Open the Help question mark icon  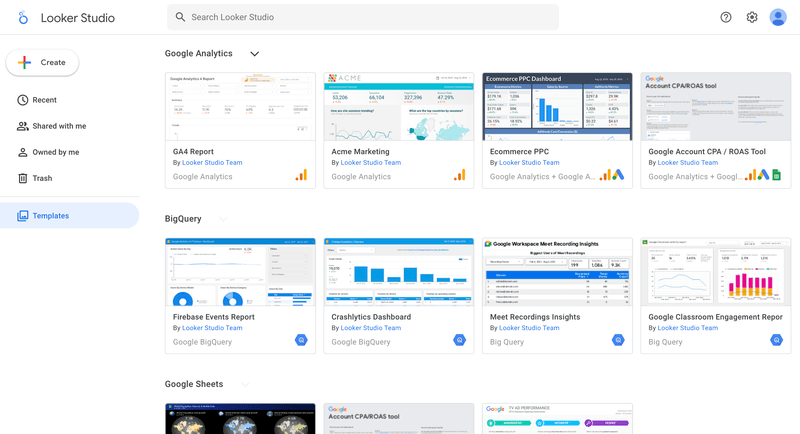click(726, 17)
